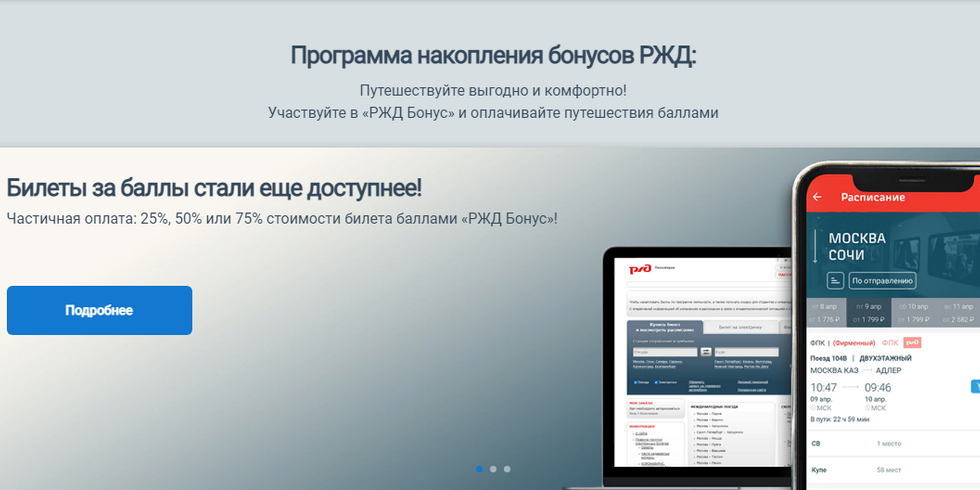
Task: Go to the third carousel slide dot
Action: pyautogui.click(x=507, y=468)
